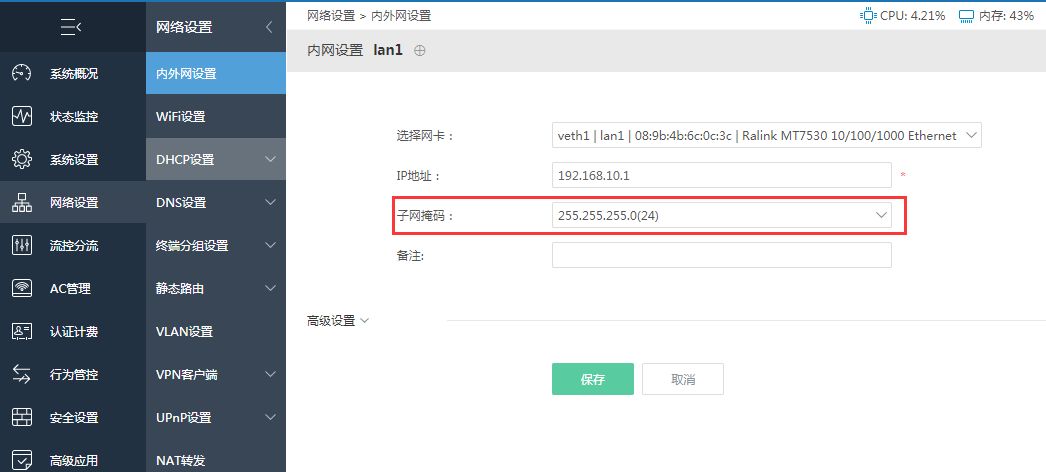
Task: Select the 状态监控 monitor icon
Action: (x=22, y=117)
